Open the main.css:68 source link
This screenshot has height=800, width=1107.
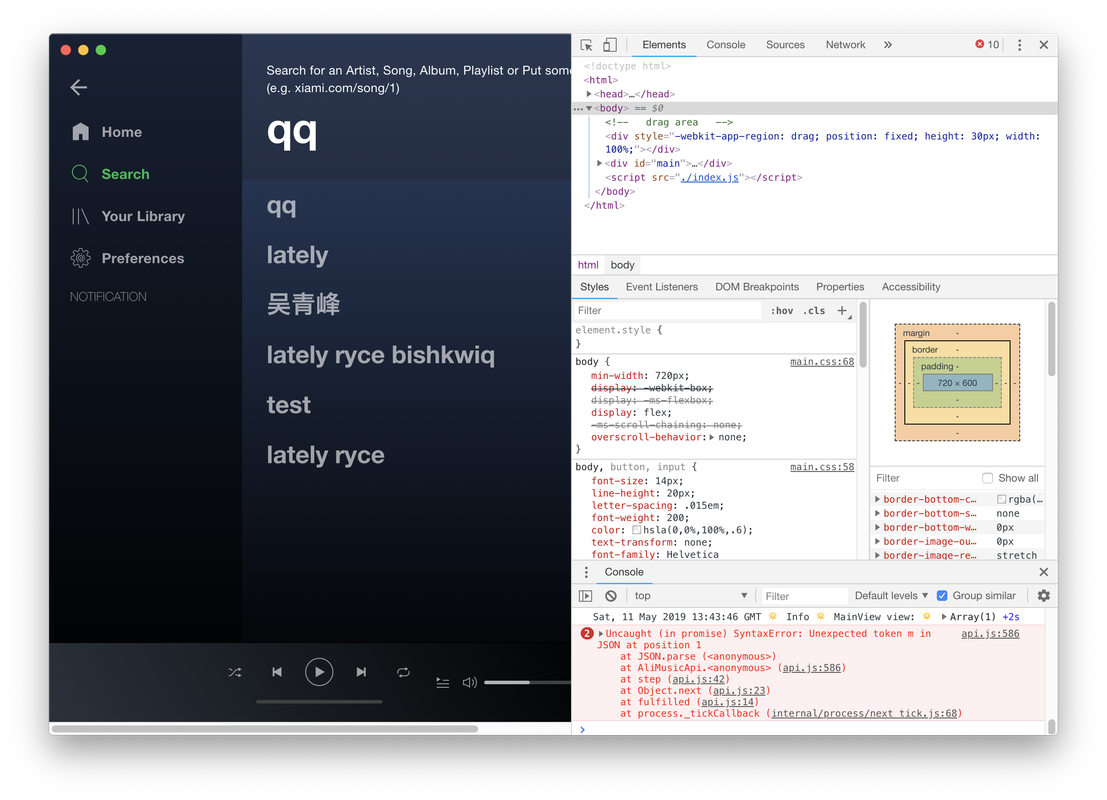coord(822,362)
